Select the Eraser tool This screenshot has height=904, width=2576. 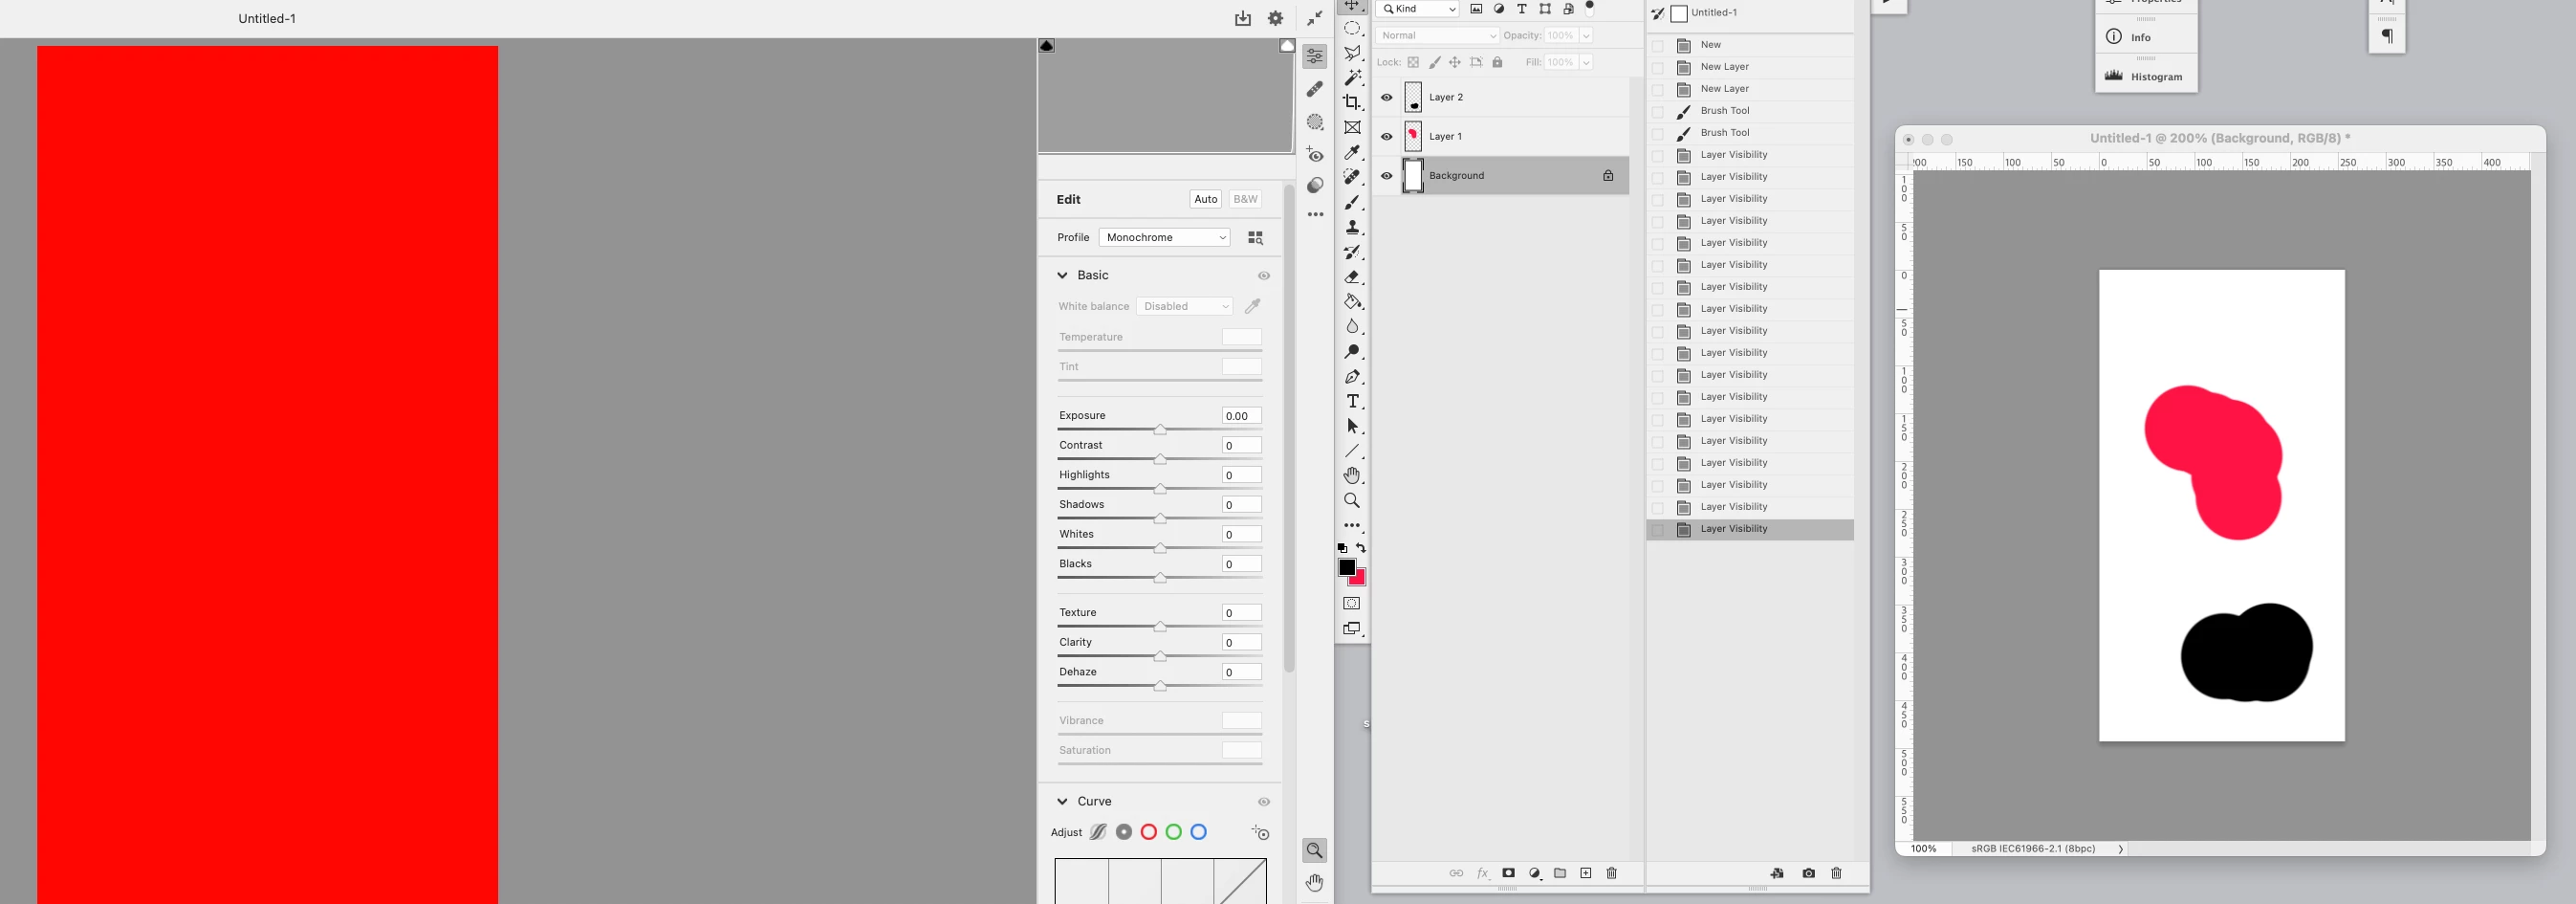click(1352, 277)
